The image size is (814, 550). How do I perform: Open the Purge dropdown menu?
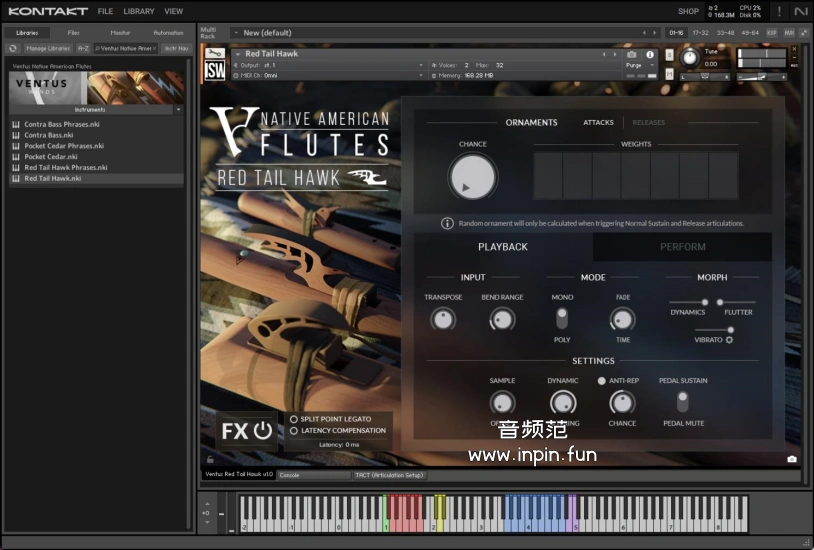click(640, 65)
